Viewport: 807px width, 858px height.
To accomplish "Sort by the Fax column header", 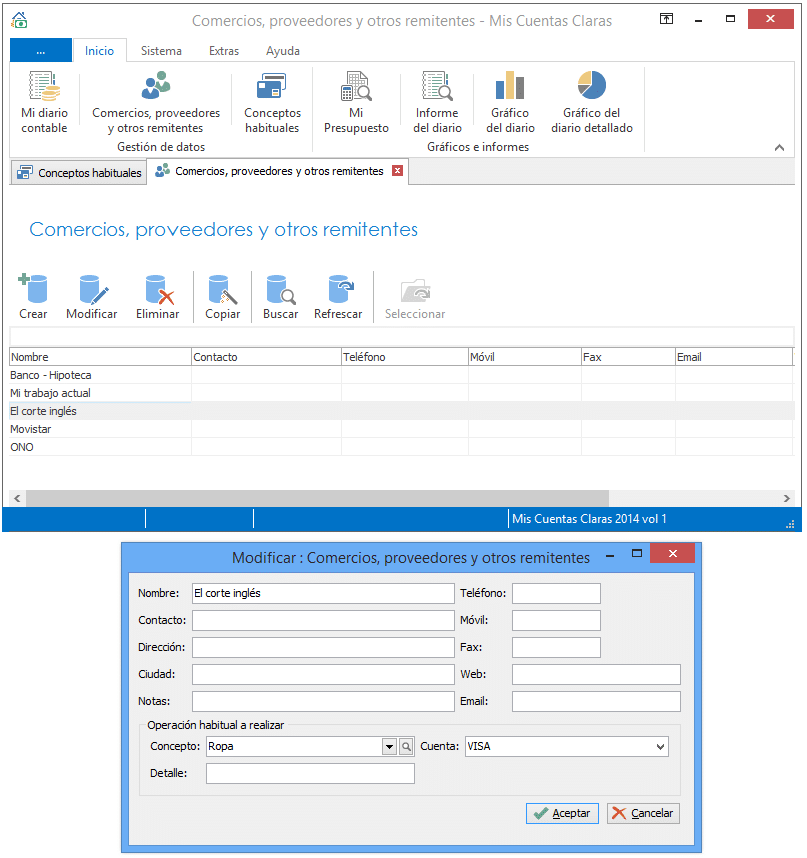I will (x=629, y=357).
